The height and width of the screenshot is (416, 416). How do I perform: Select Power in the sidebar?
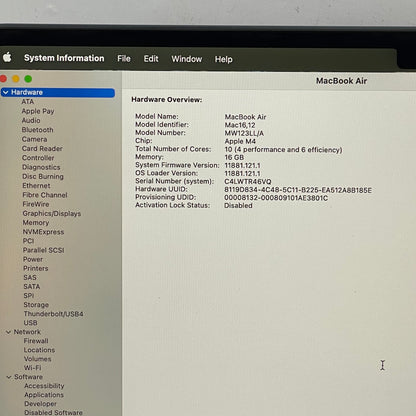[33, 259]
